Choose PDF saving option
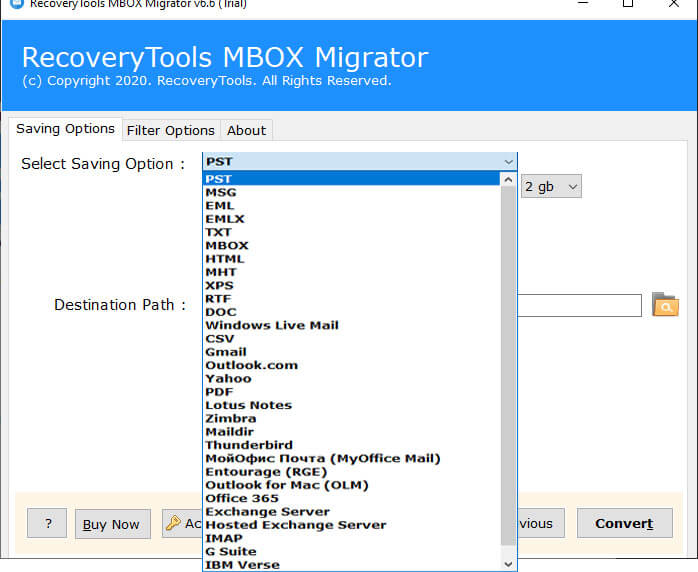The height and width of the screenshot is (572, 698). 352,392
